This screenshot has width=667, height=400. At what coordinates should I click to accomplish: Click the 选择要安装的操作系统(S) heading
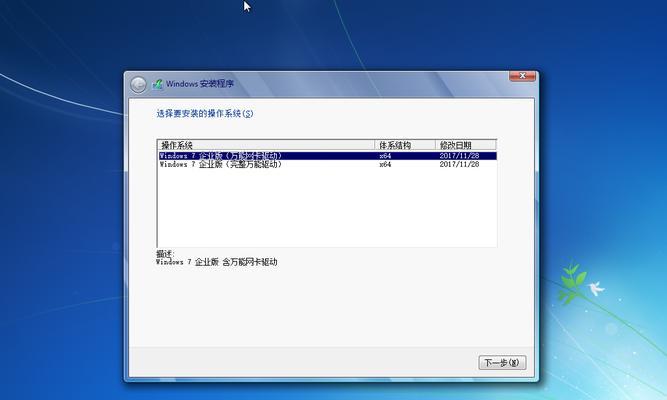pyautogui.click(x=205, y=114)
